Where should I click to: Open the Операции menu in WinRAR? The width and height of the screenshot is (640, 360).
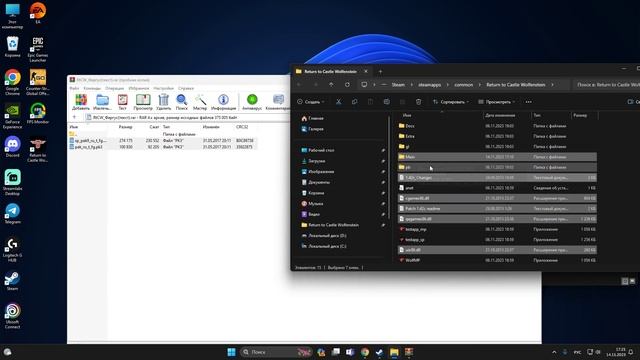114,88
